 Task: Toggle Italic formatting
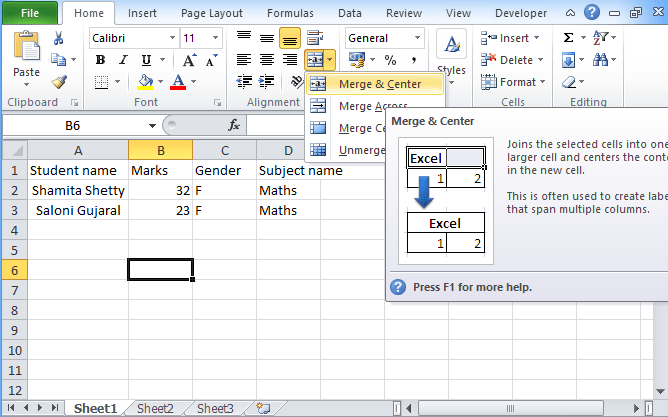123,60
